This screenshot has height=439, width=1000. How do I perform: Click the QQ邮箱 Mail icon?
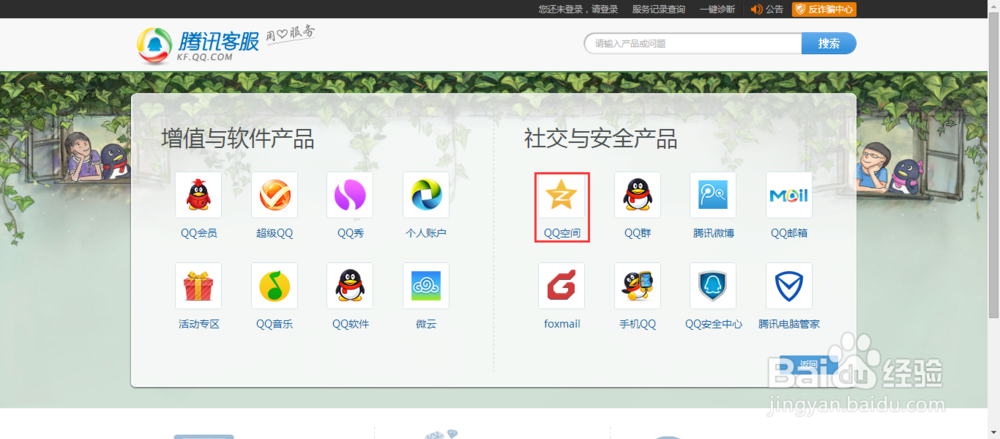[x=789, y=195]
